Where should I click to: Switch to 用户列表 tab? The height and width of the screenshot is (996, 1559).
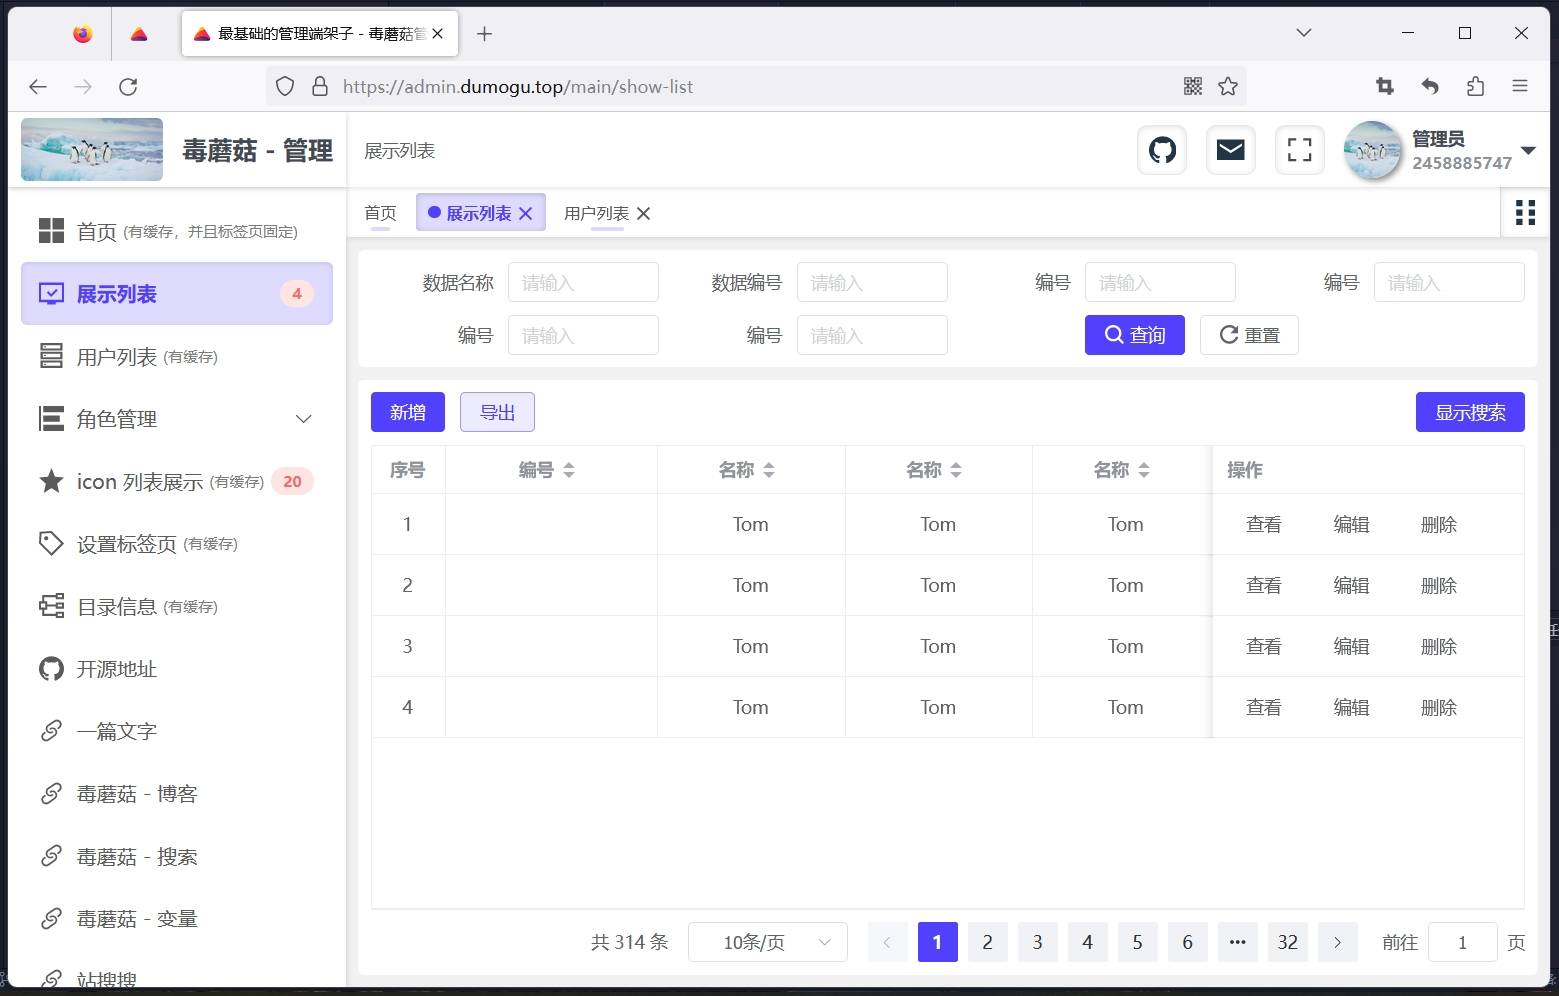point(596,213)
